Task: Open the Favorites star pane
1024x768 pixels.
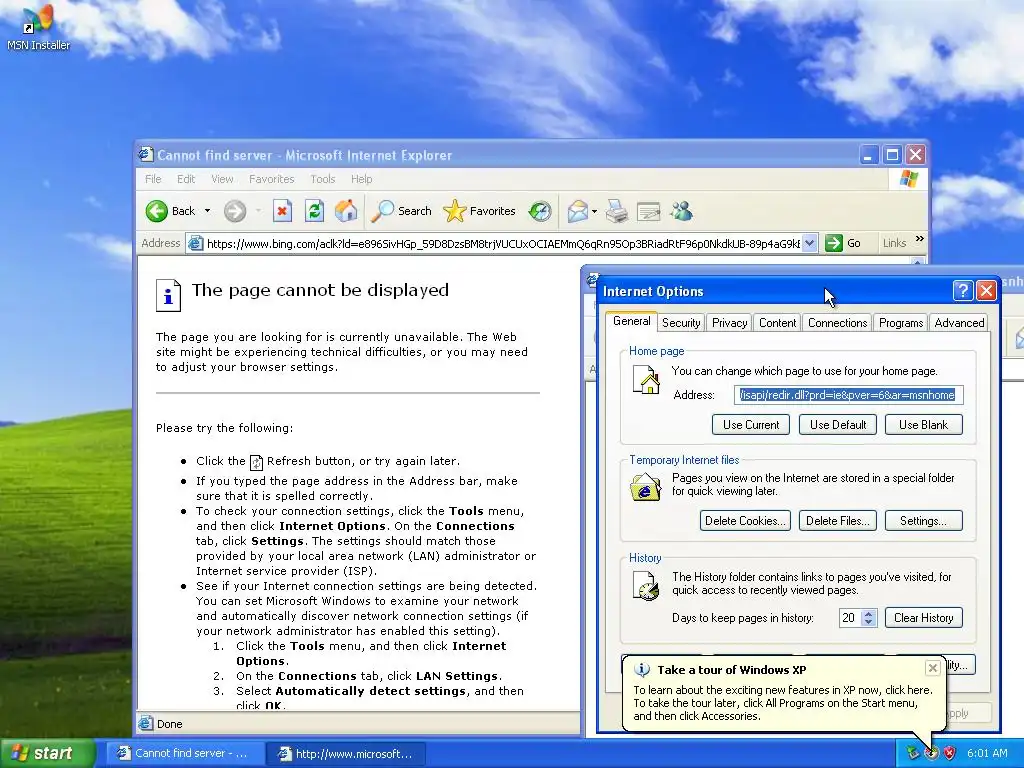Action: click(x=479, y=211)
